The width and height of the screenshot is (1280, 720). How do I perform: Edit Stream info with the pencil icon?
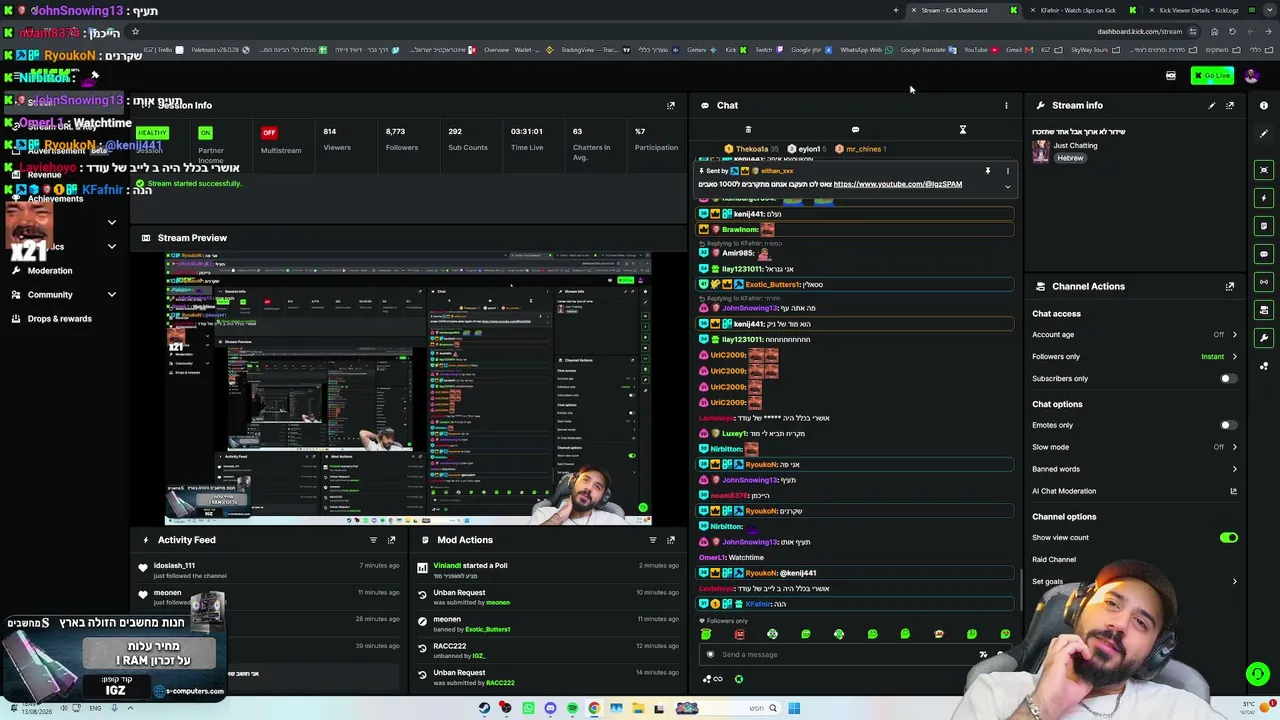1212,105
